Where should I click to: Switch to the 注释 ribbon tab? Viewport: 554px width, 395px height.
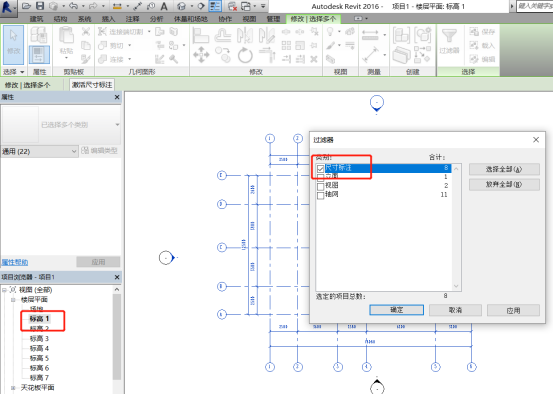[x=132, y=19]
